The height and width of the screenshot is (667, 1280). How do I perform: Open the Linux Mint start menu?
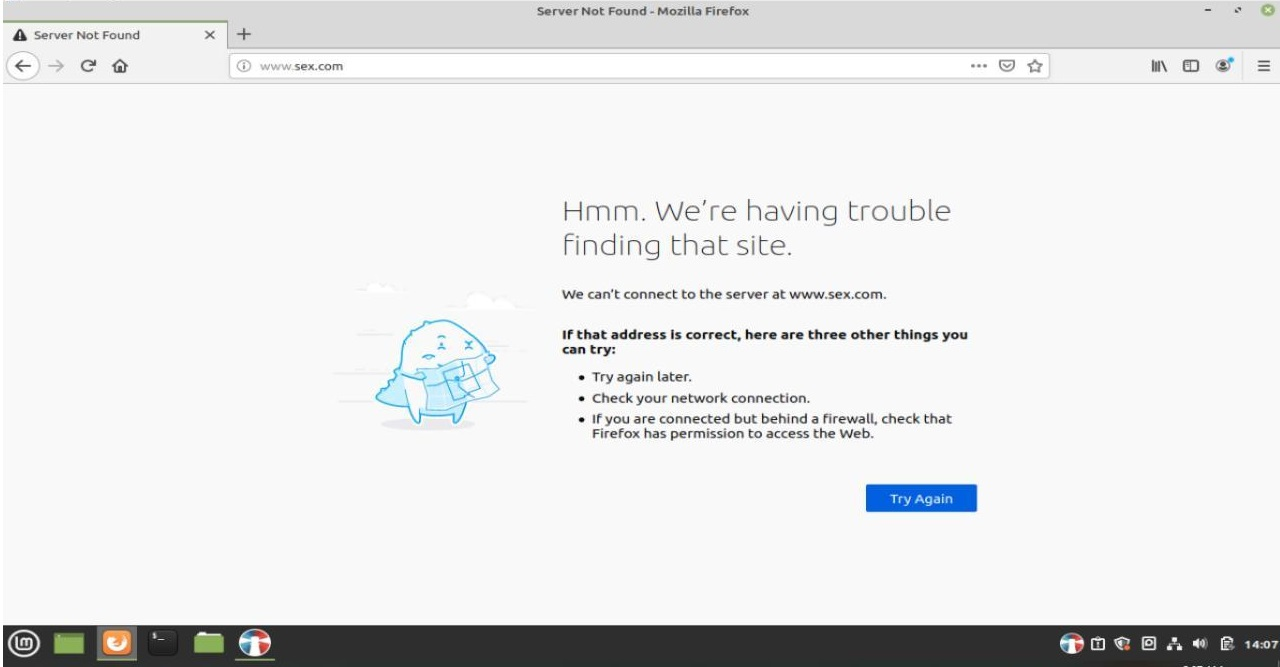pos(25,644)
